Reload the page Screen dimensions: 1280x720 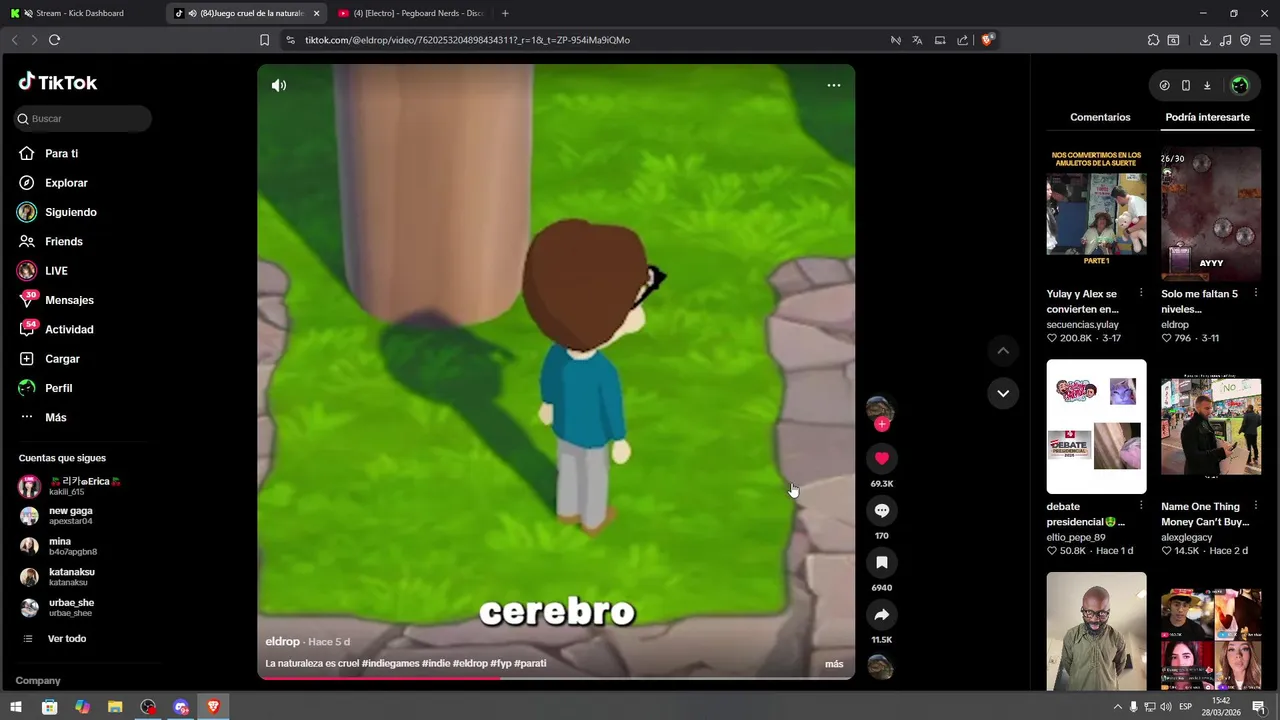55,40
